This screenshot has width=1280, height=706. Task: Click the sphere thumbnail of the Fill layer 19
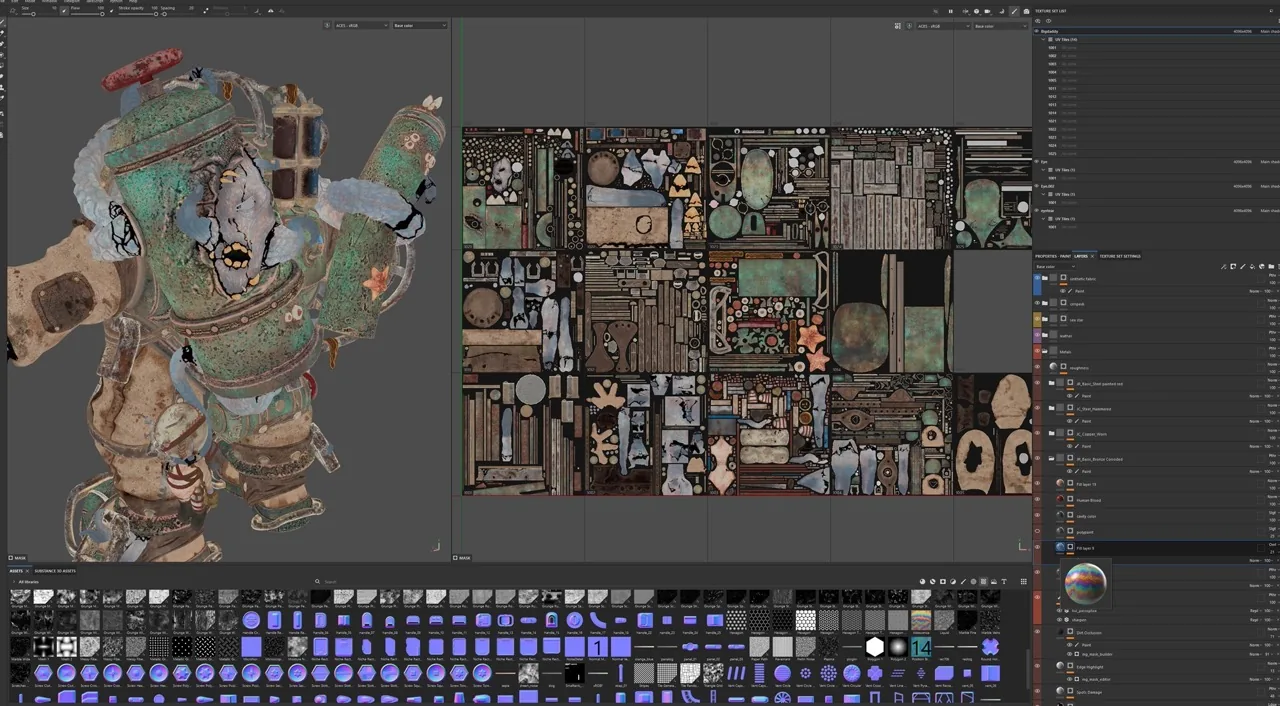(x=1060, y=484)
